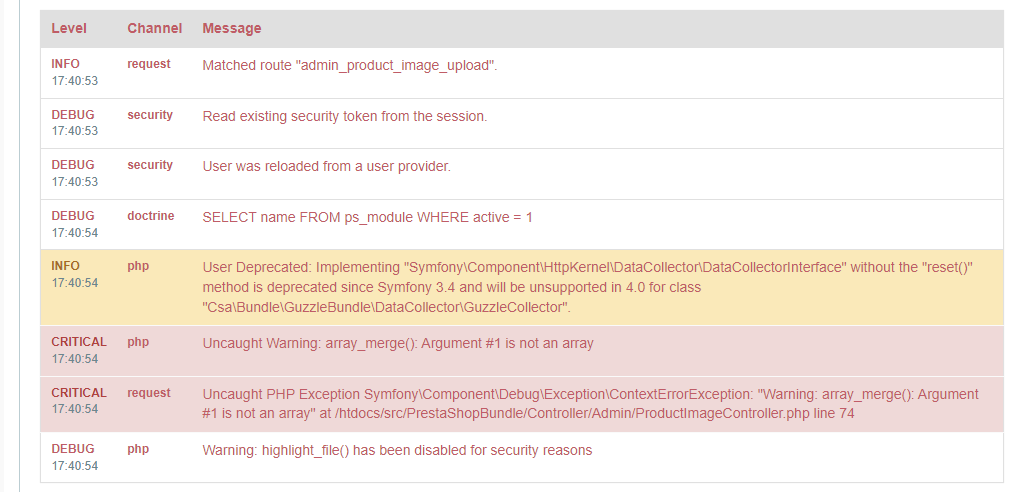The width and height of the screenshot is (1011, 492).
Task: Click the Channel column header
Action: click(154, 29)
